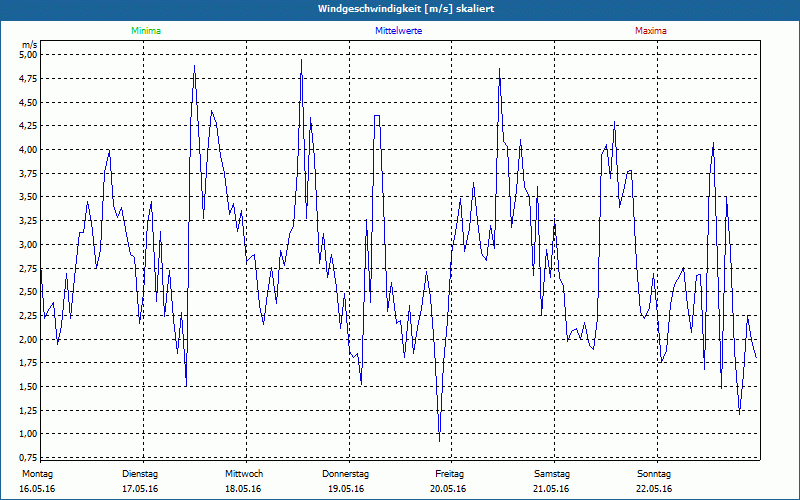This screenshot has height=500, width=800.
Task: Click the 1,50 y-axis value
Action: (x=29, y=387)
